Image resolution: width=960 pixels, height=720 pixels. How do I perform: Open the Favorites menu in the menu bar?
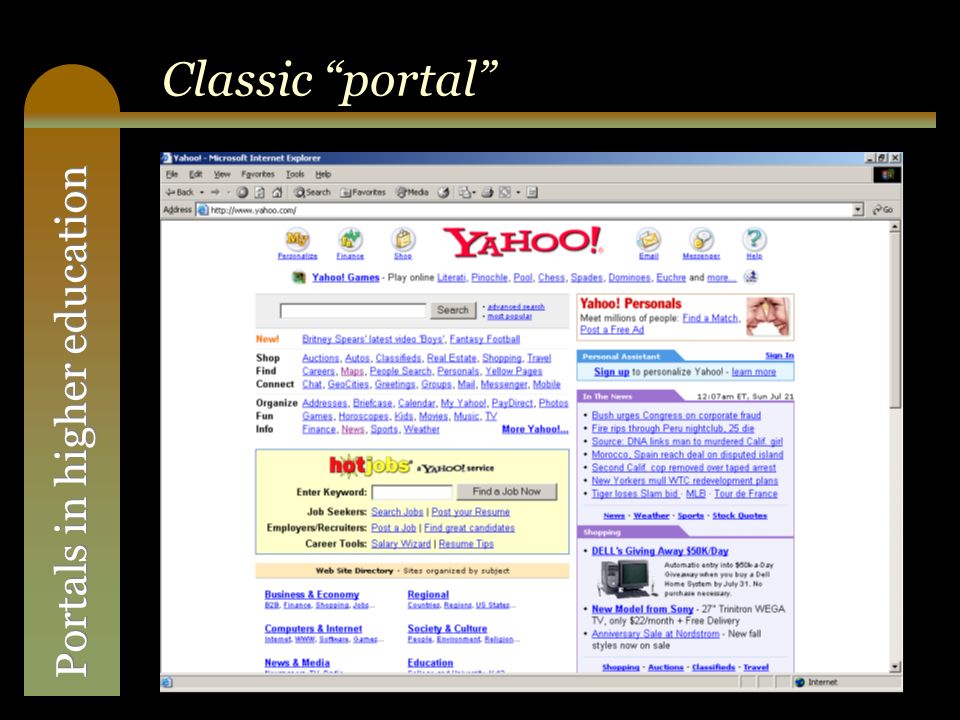point(258,174)
